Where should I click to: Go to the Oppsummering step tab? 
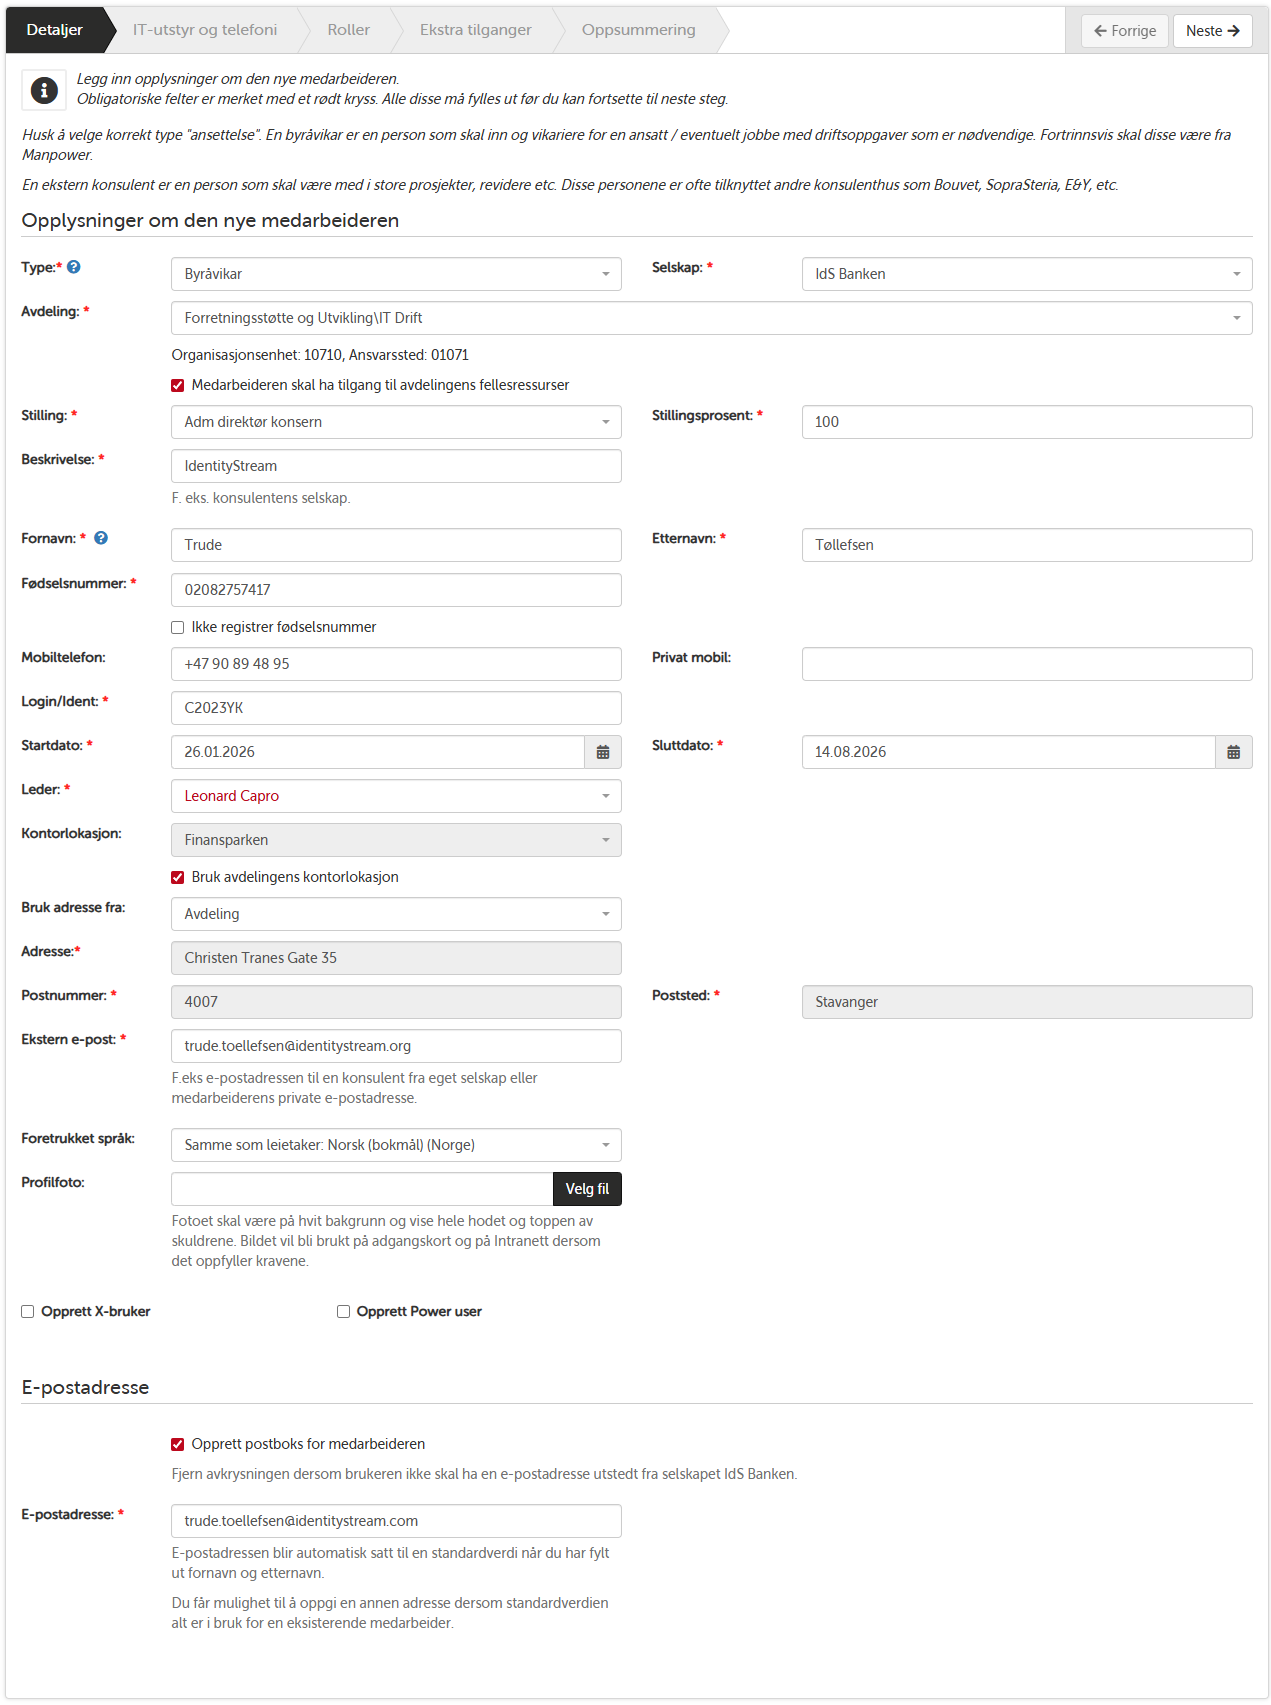[x=638, y=30]
